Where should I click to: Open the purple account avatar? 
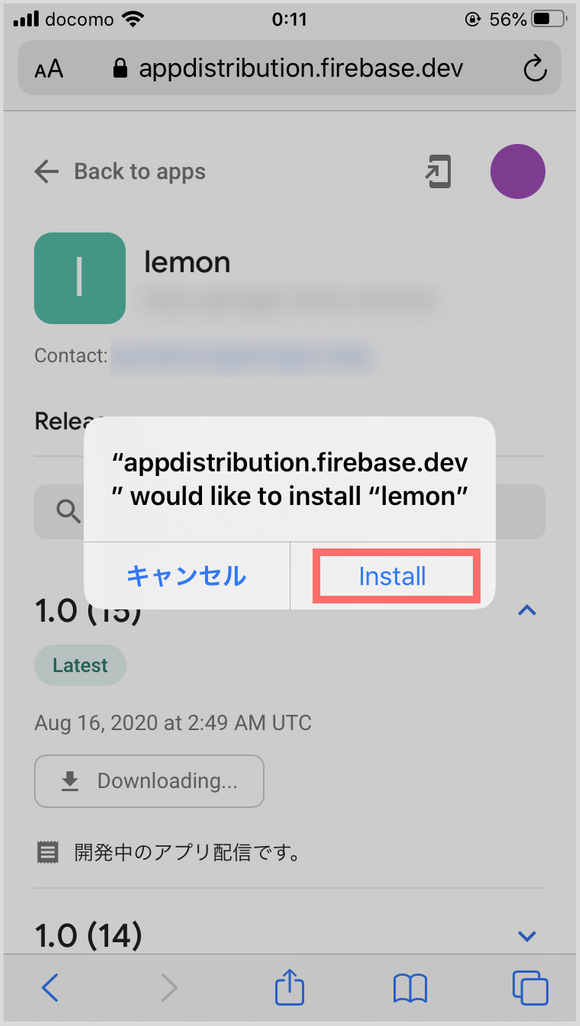pos(518,171)
